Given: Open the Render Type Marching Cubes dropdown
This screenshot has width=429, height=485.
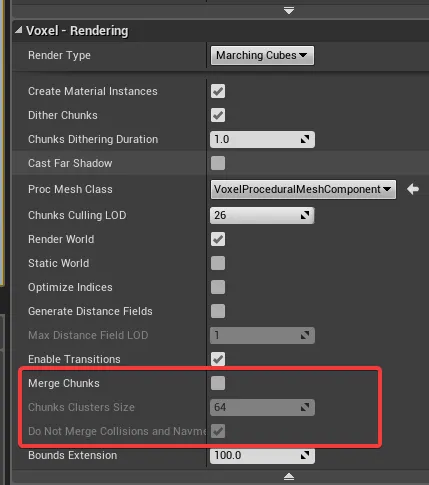Looking at the screenshot, I should [x=262, y=55].
